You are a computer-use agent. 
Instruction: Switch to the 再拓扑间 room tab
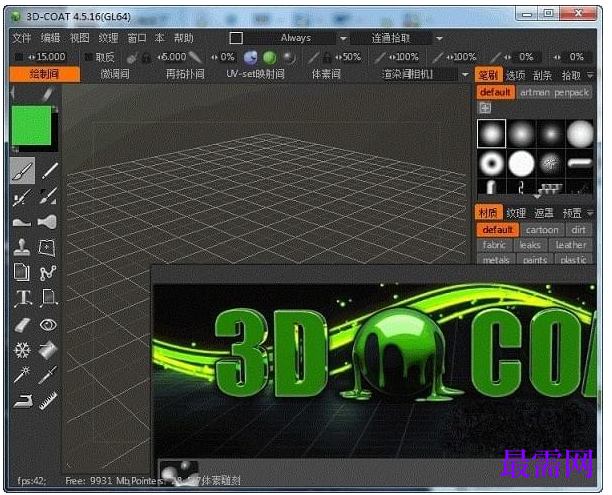click(185, 74)
